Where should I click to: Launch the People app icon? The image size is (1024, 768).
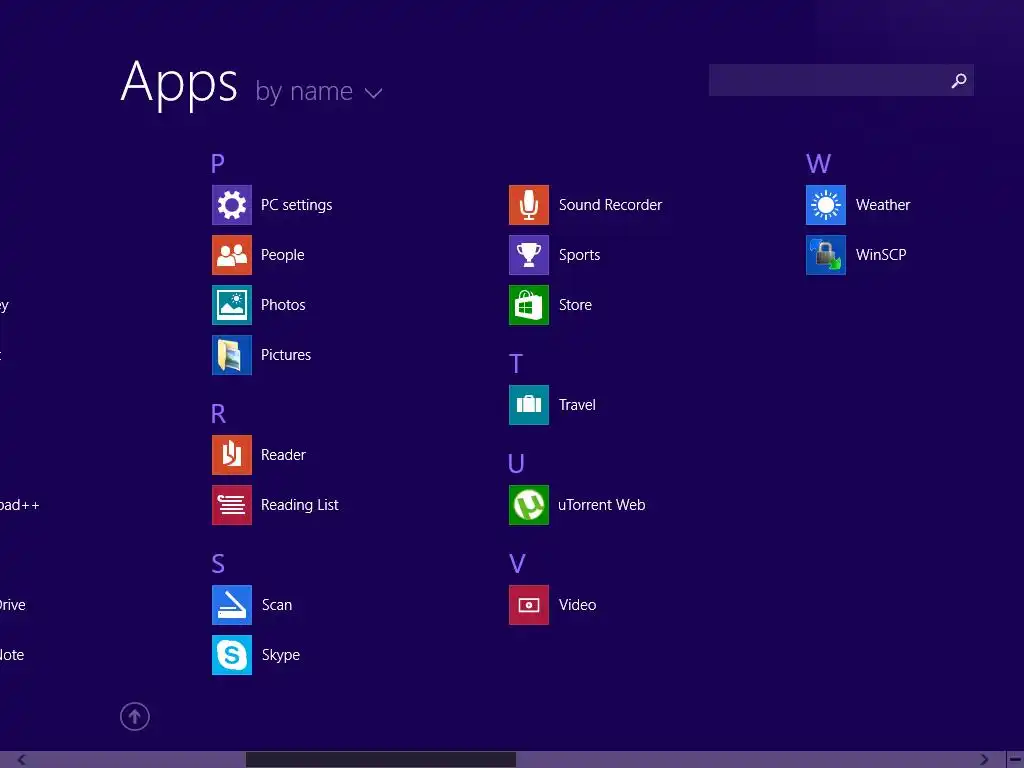[x=231, y=255]
